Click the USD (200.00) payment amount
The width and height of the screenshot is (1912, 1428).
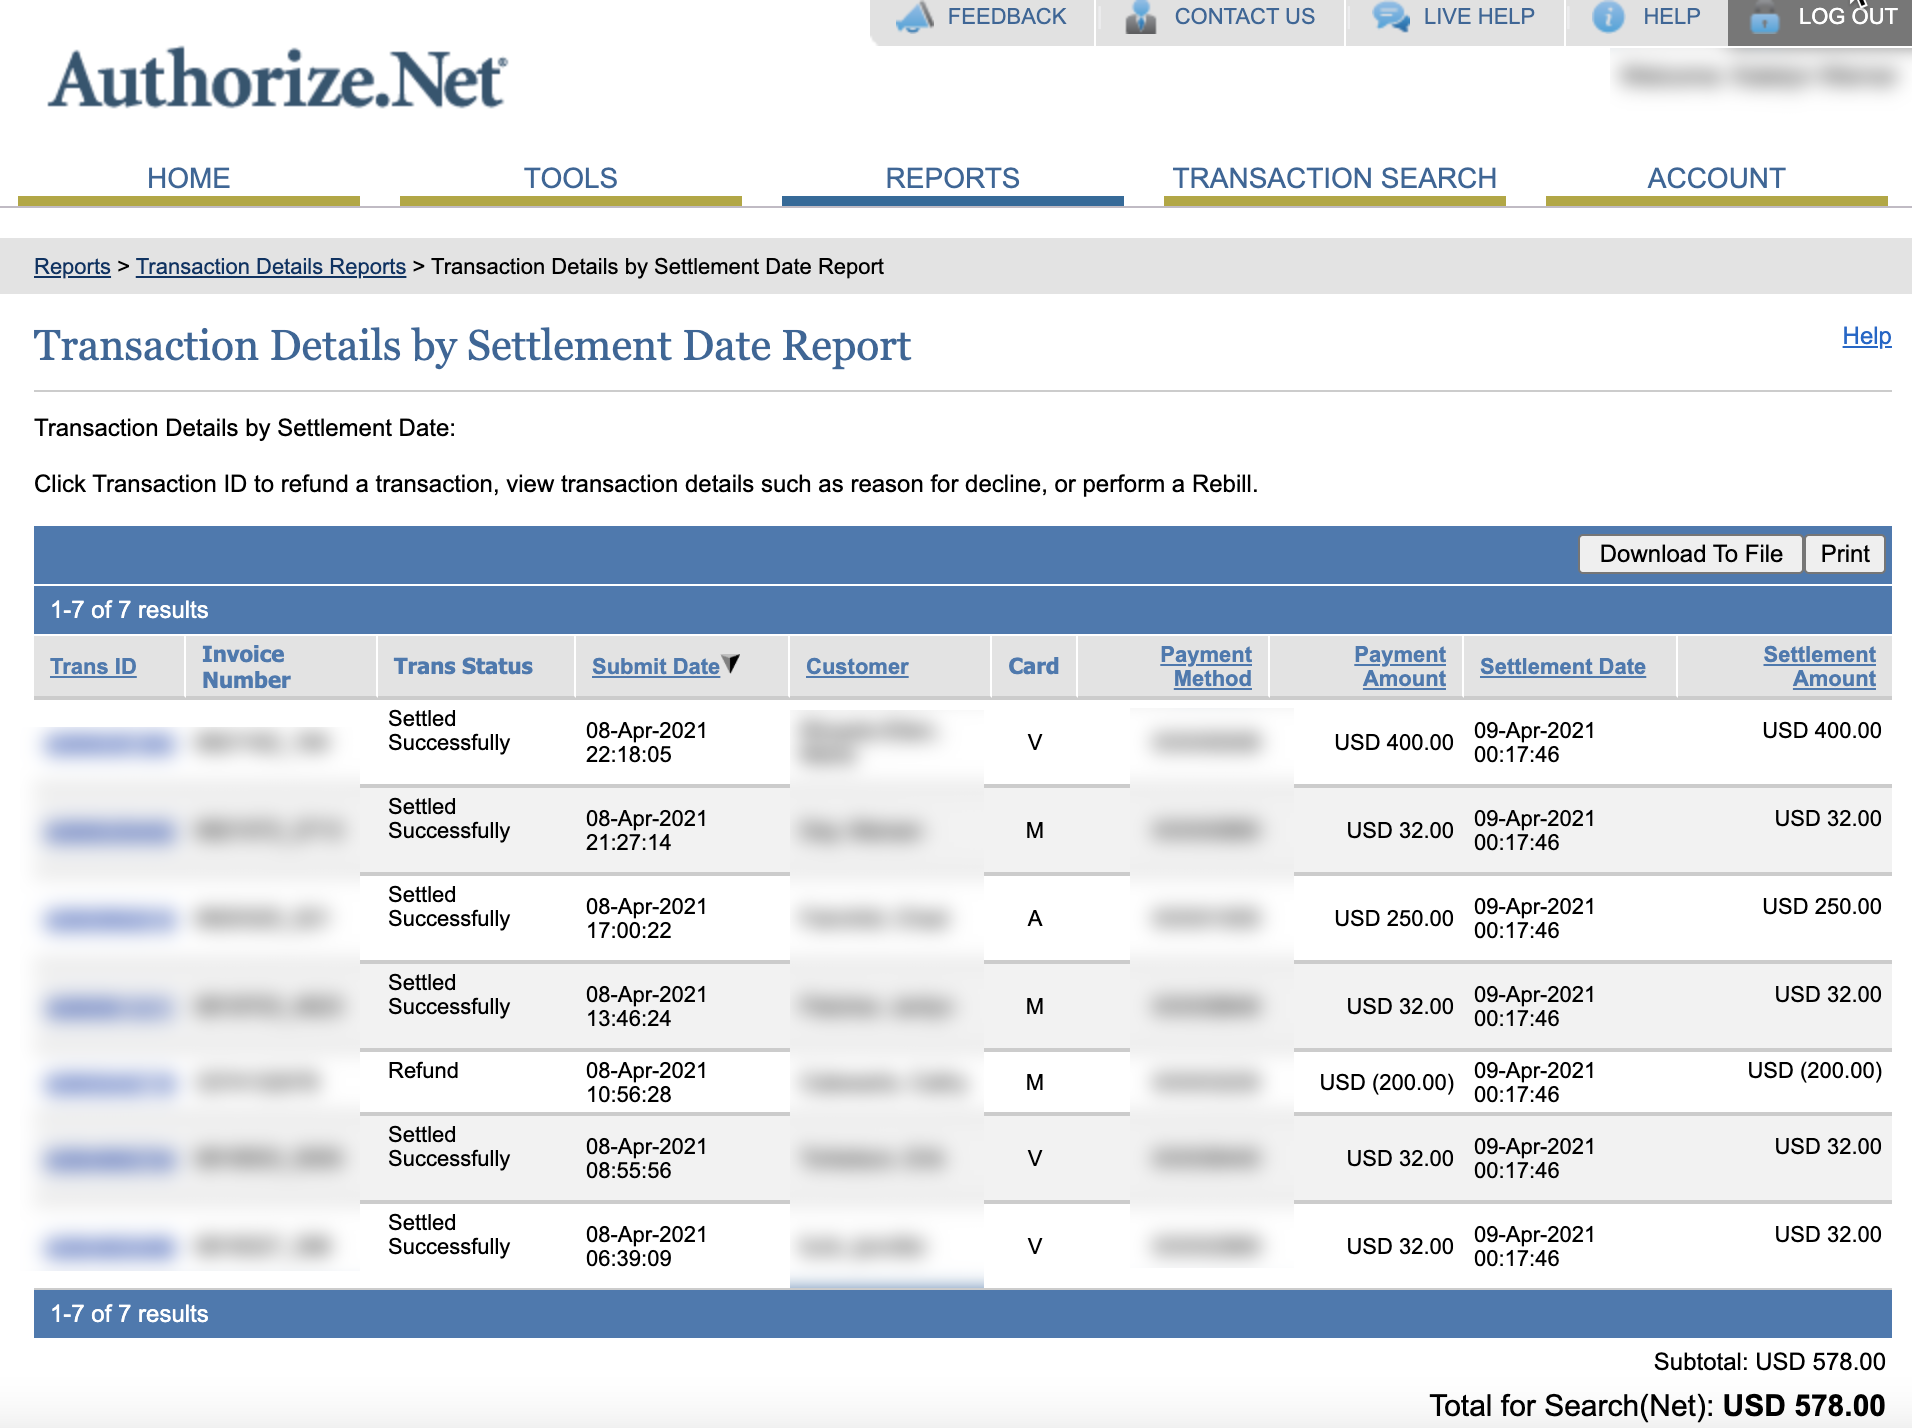pos(1387,1083)
